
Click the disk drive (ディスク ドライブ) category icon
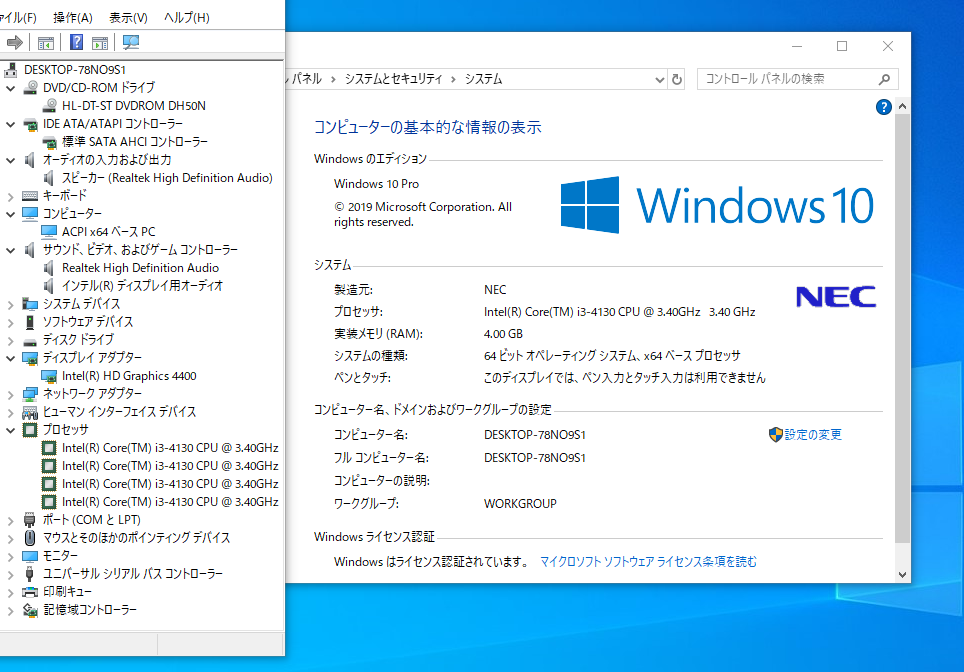(30, 340)
